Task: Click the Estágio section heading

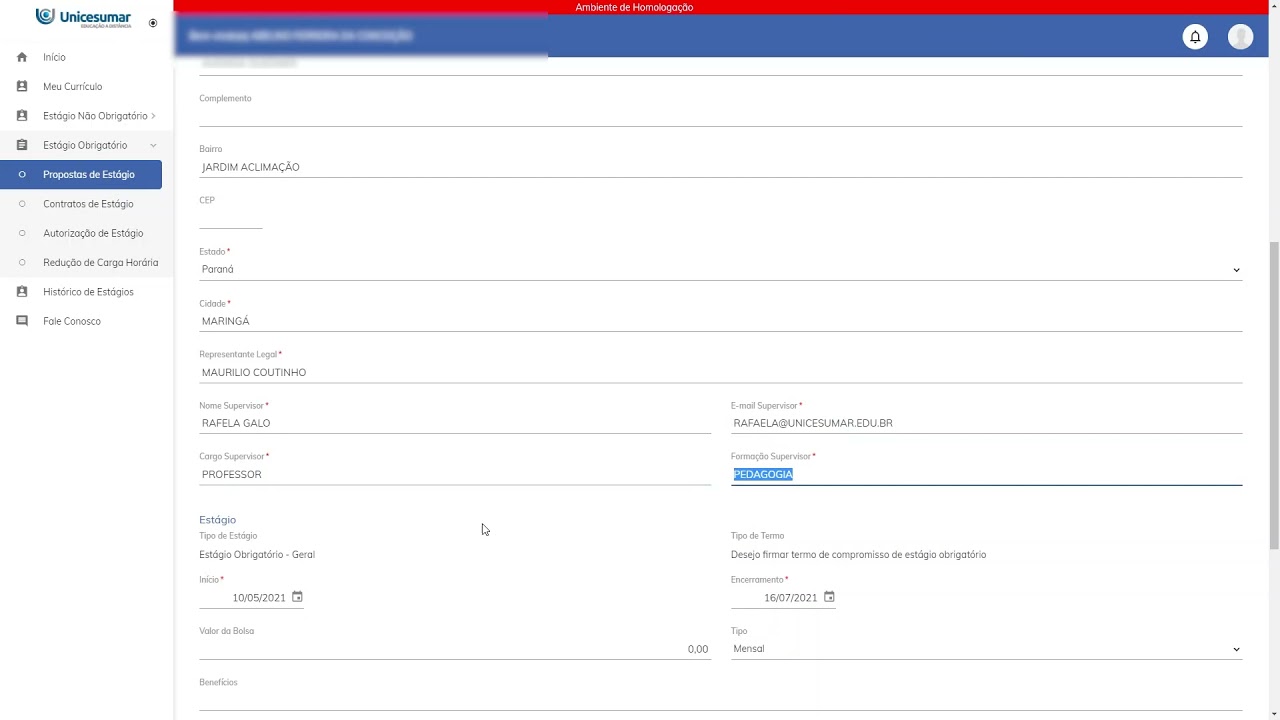Action: 217,520
